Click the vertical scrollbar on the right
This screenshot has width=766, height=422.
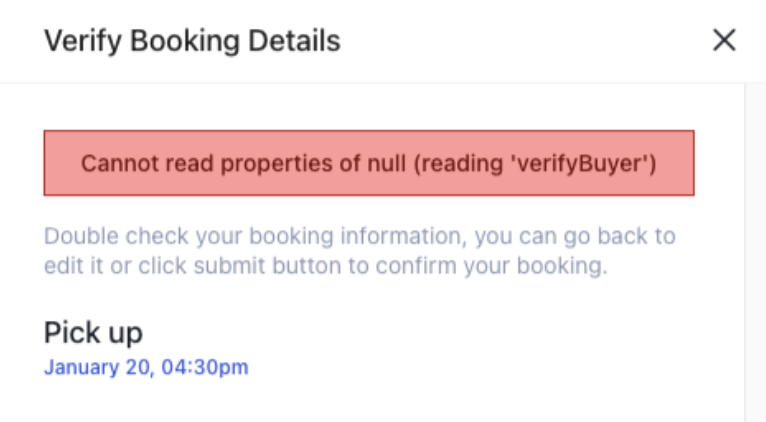(755, 250)
